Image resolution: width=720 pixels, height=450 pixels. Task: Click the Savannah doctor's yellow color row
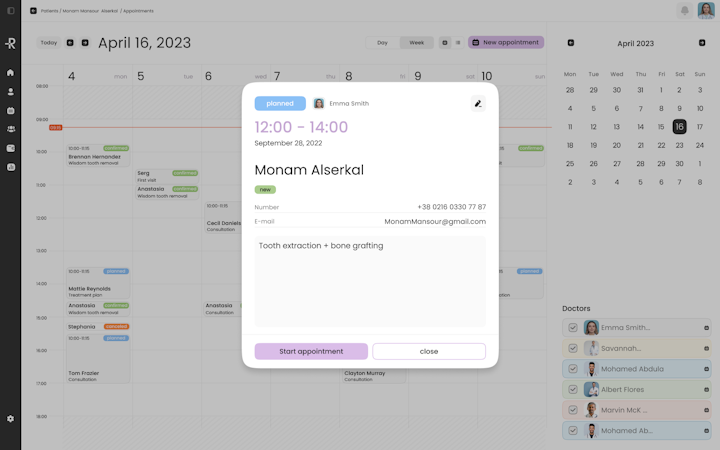click(636, 349)
